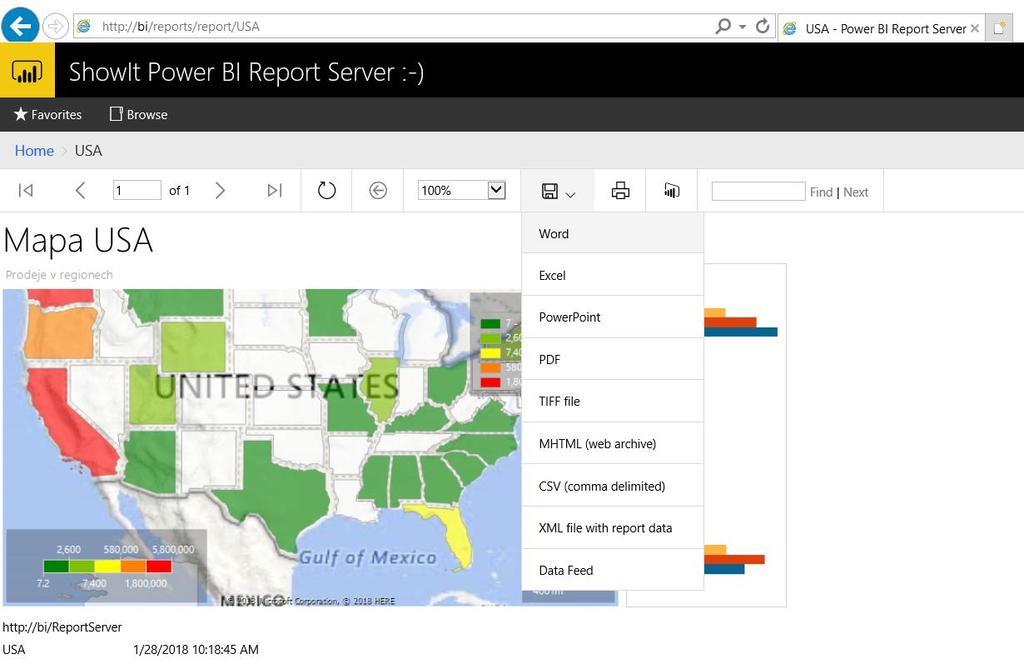The height and width of the screenshot is (669, 1024).
Task: Click the dark green swatch in bottom legend
Action: pos(56,566)
